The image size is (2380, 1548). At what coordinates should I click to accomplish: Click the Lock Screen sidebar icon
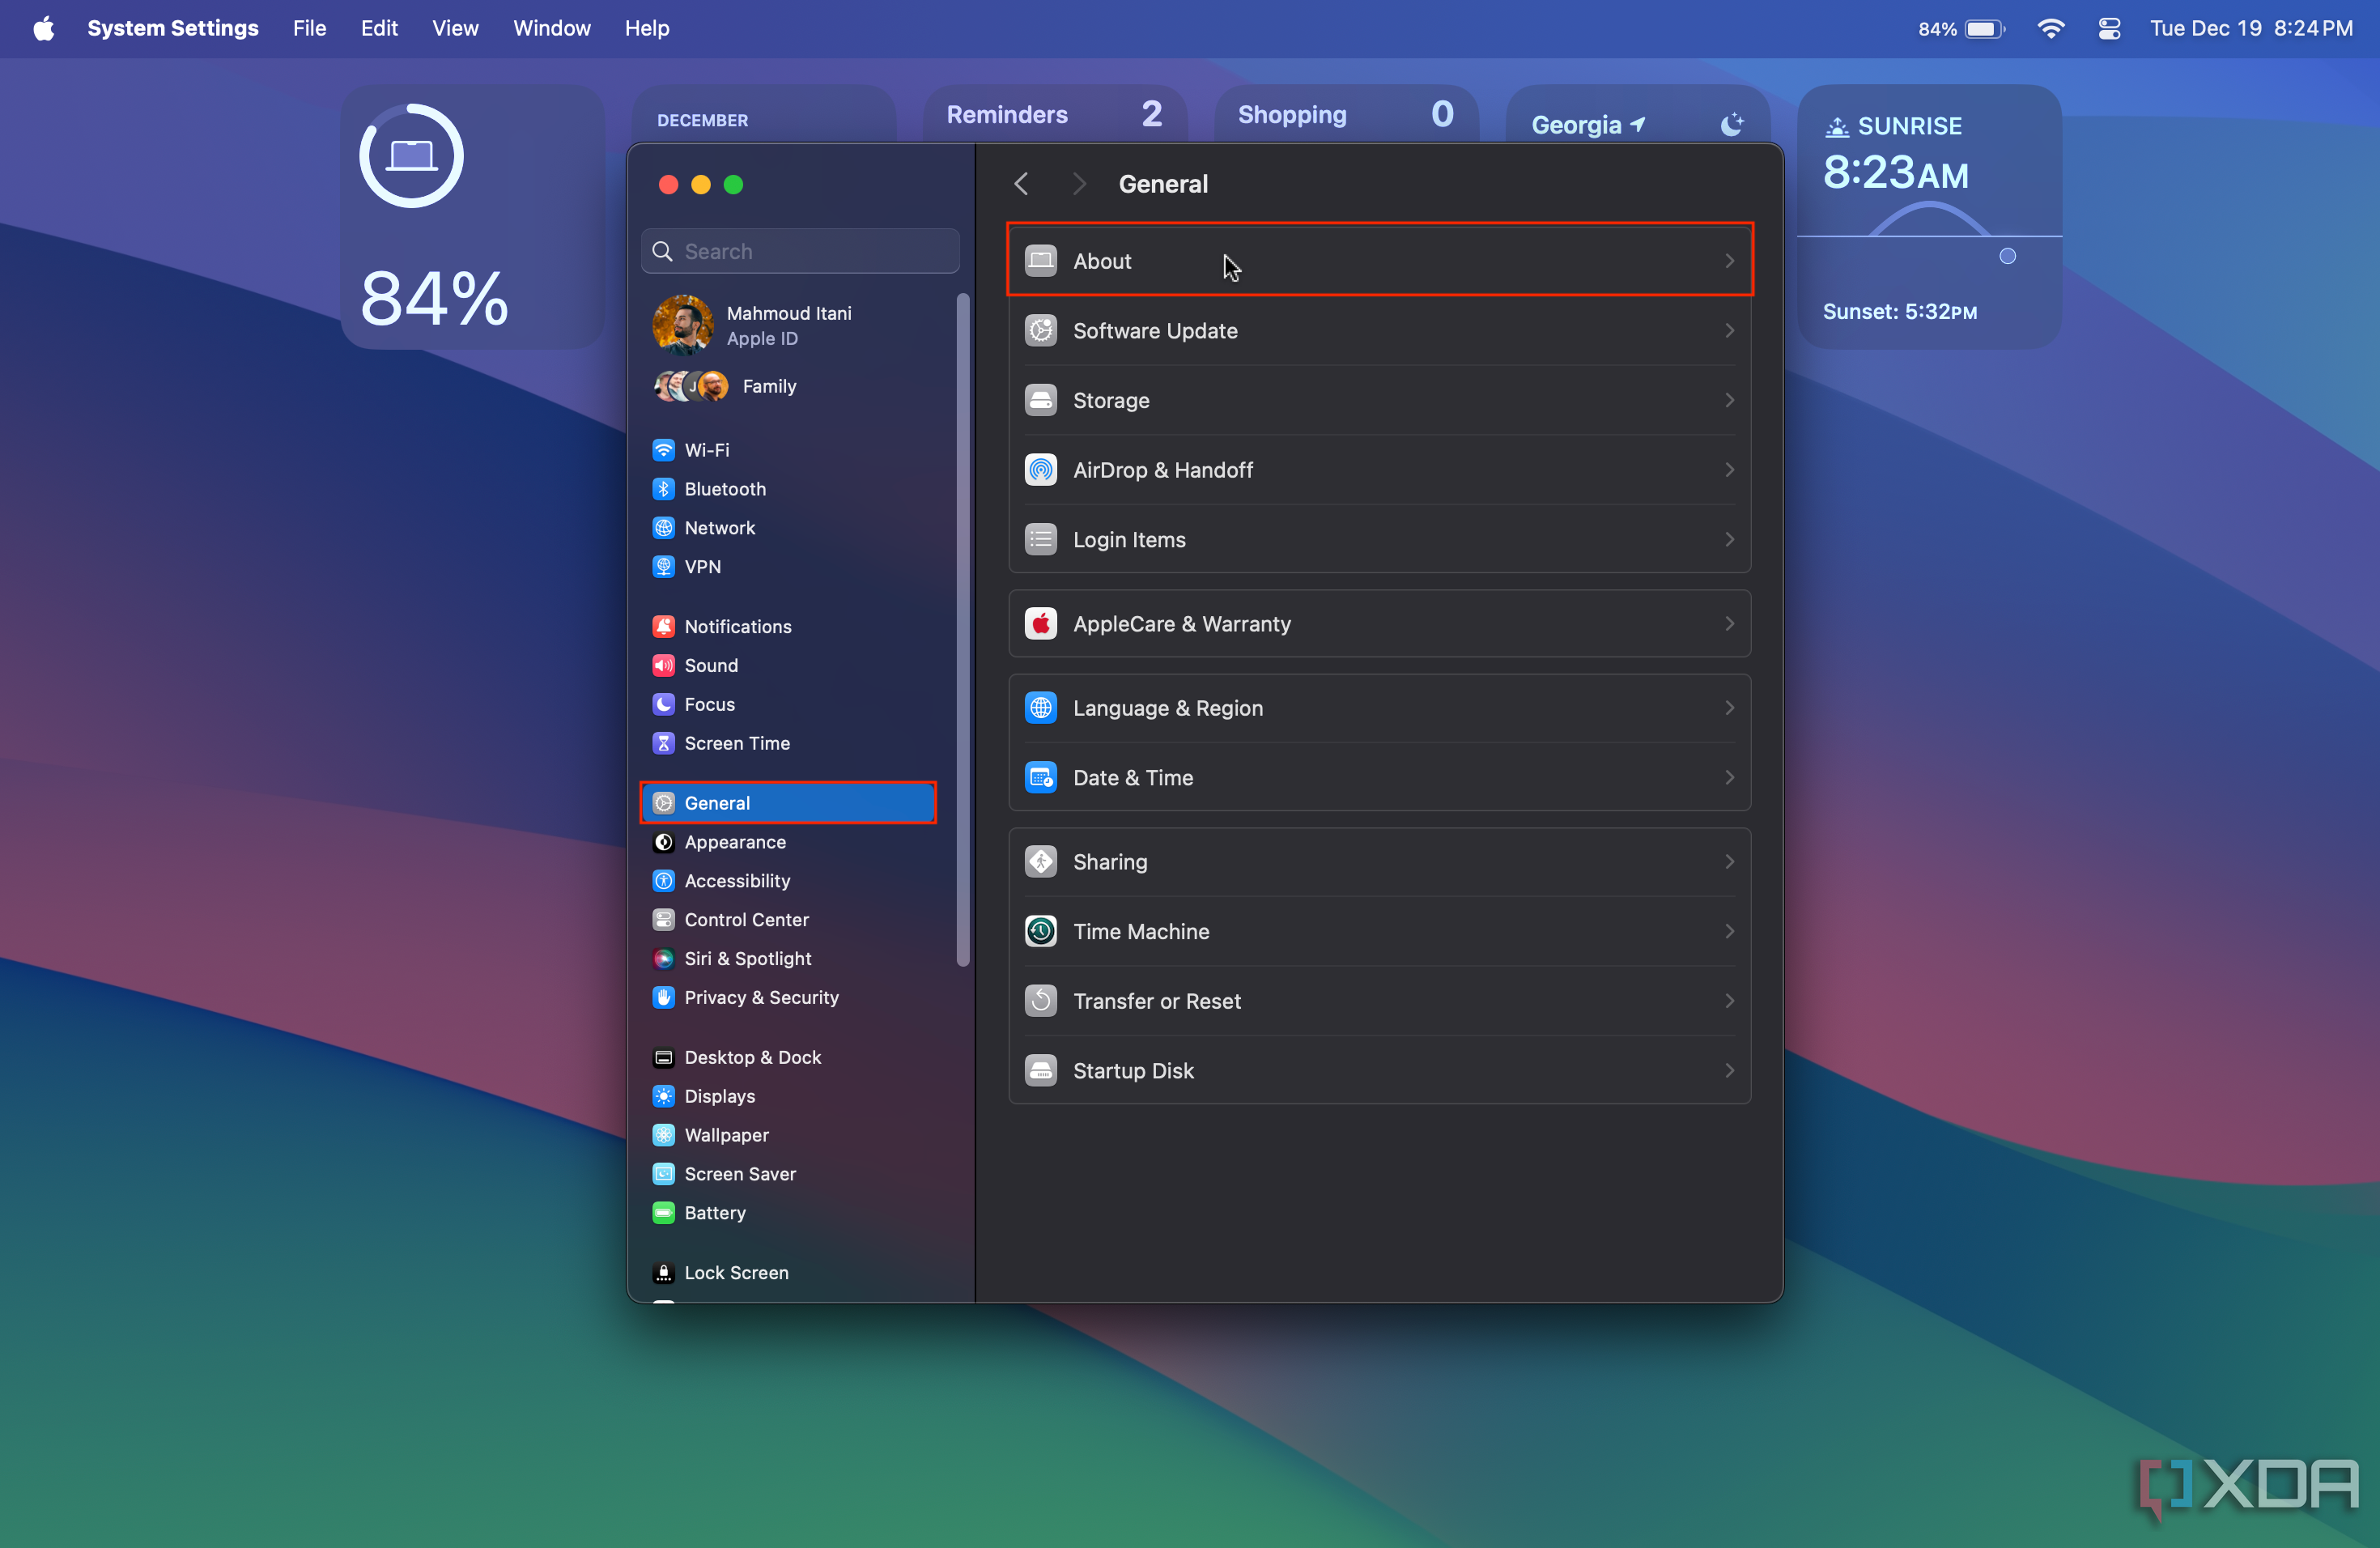pos(663,1273)
